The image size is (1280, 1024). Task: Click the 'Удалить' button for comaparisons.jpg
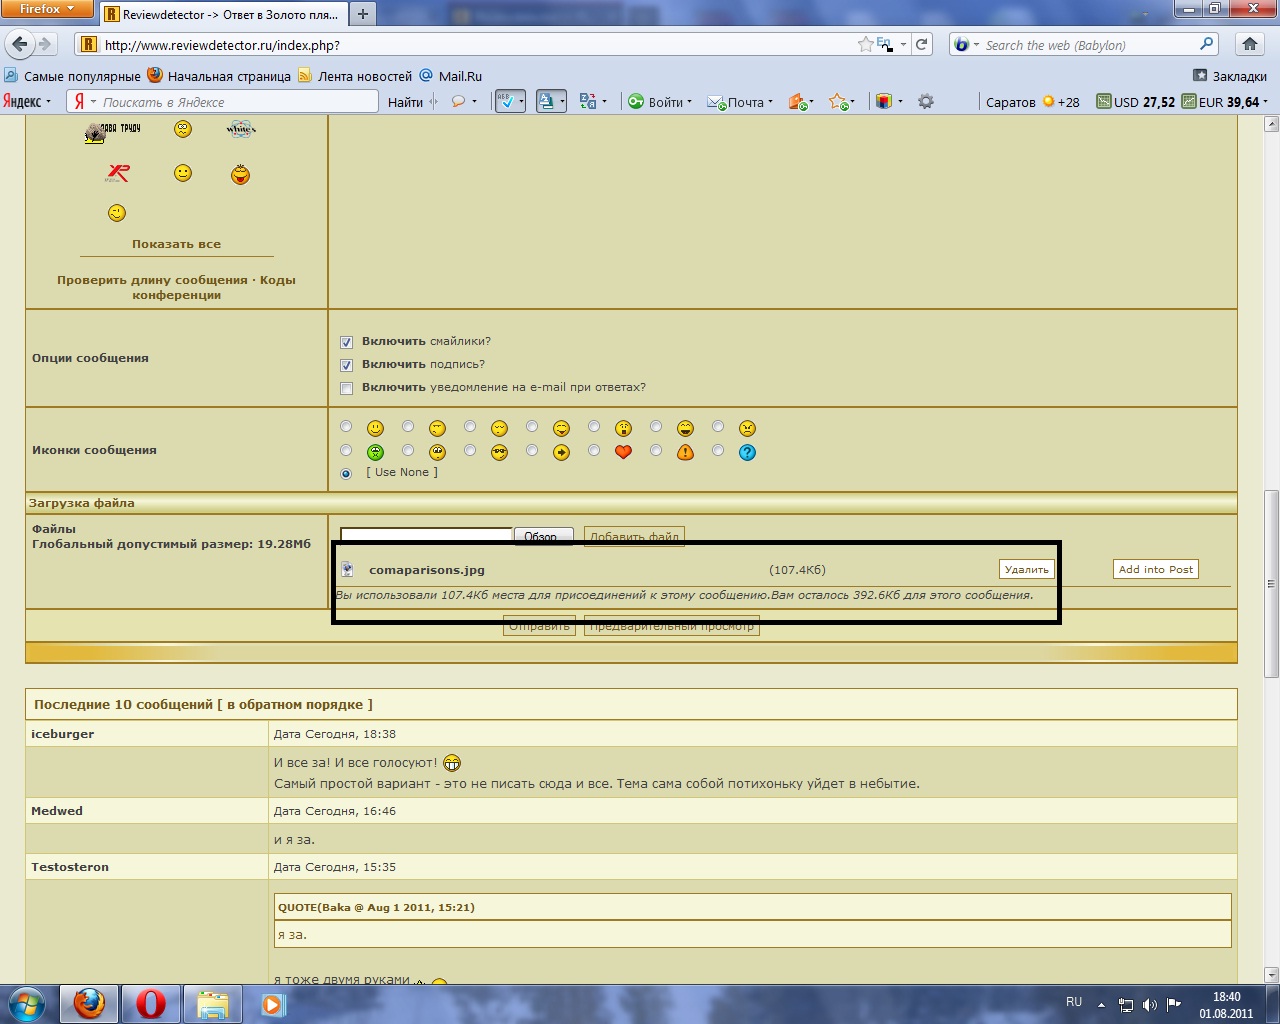click(1026, 569)
